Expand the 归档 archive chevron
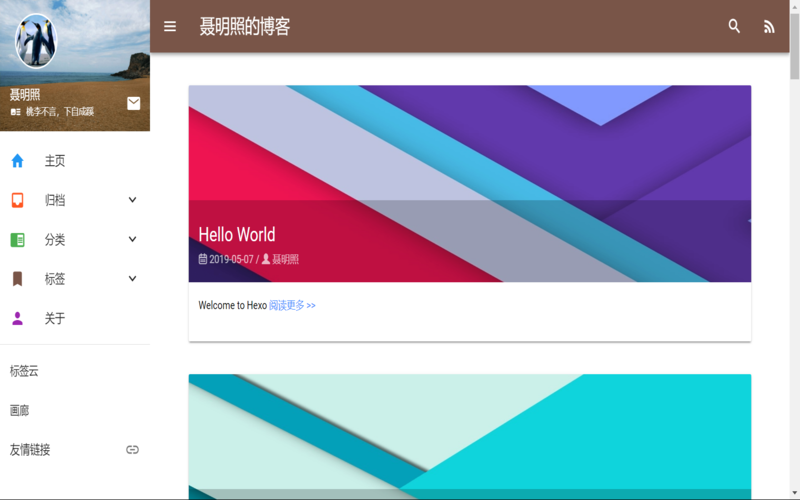The width and height of the screenshot is (800, 500). (132, 200)
